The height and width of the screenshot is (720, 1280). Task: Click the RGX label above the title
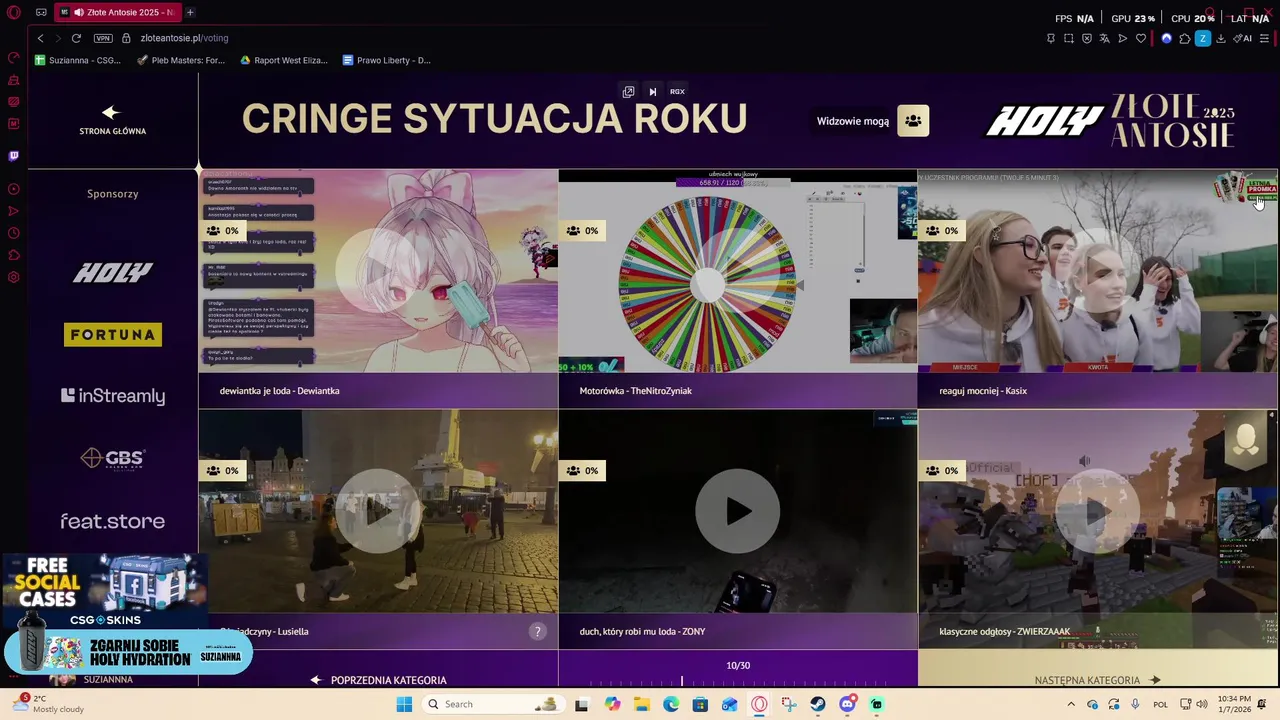pyautogui.click(x=677, y=91)
